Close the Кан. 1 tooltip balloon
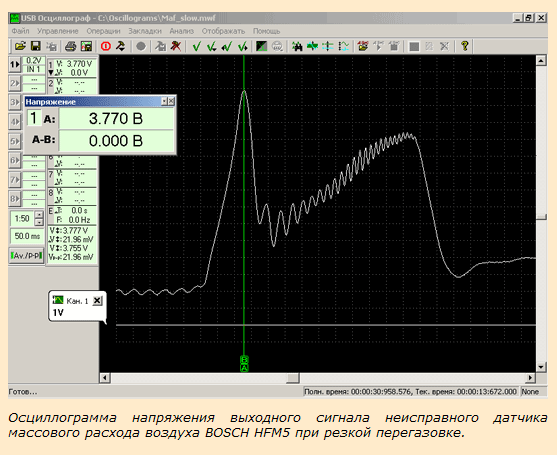The height and width of the screenshot is (455, 557). [x=97, y=301]
